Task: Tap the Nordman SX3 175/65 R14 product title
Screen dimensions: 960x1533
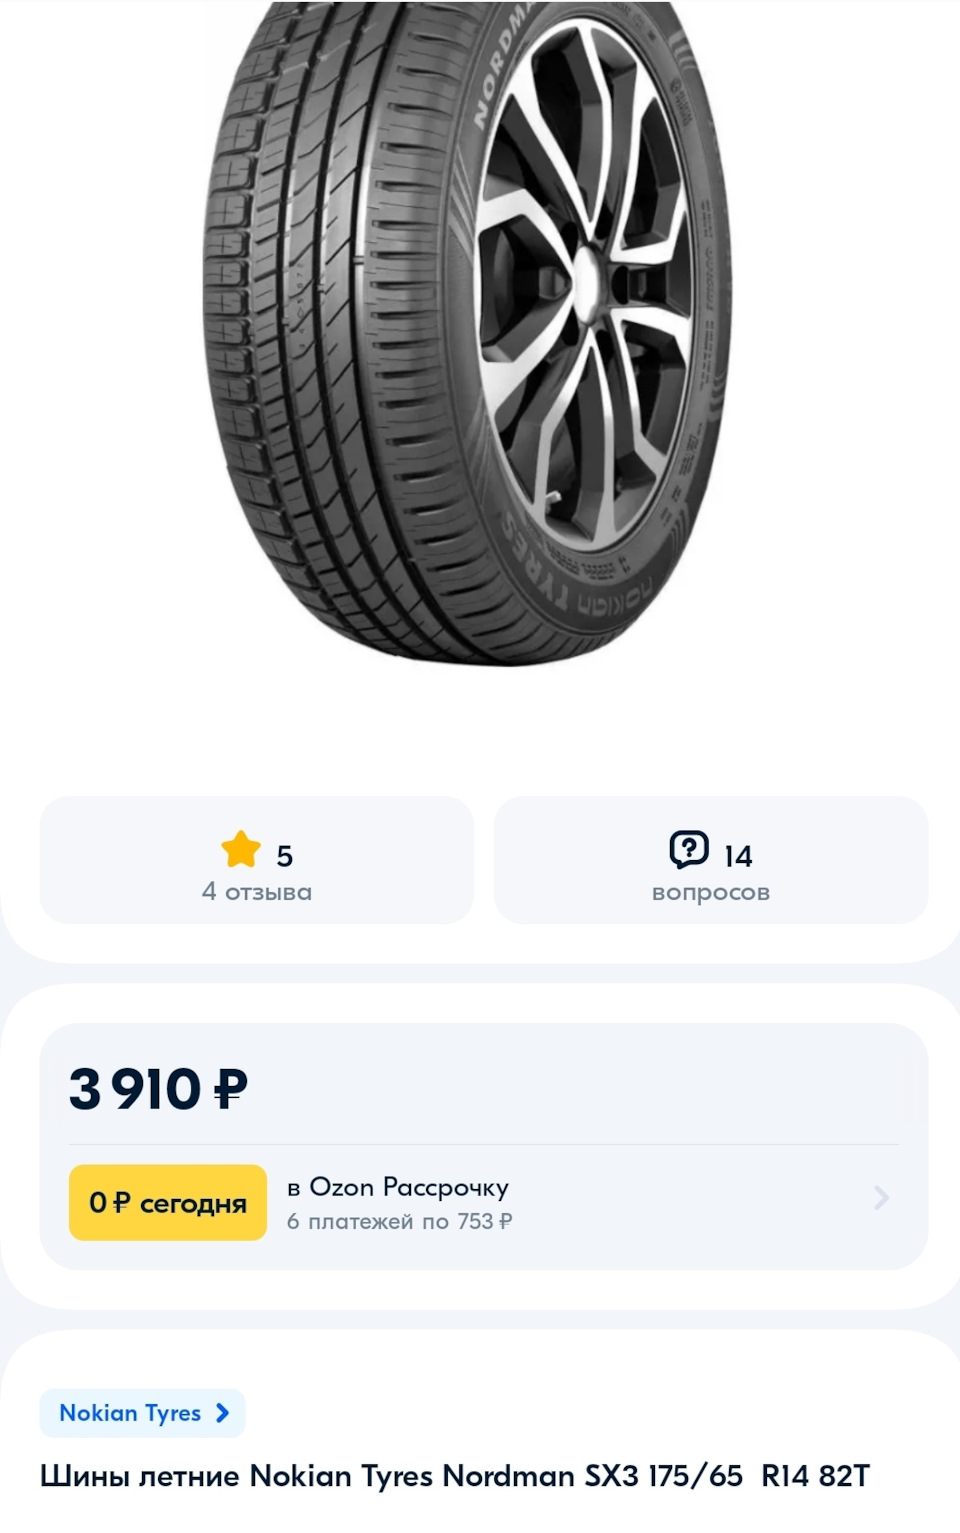Action: [x=455, y=1476]
